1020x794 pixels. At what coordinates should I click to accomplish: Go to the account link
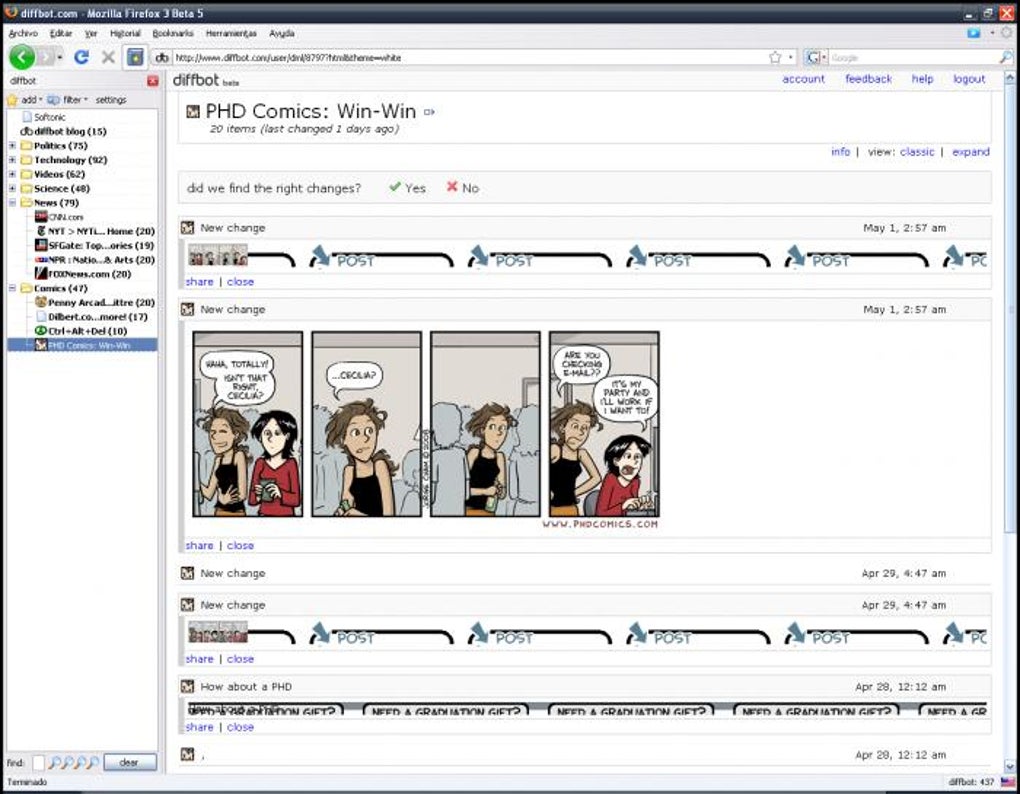coord(803,79)
